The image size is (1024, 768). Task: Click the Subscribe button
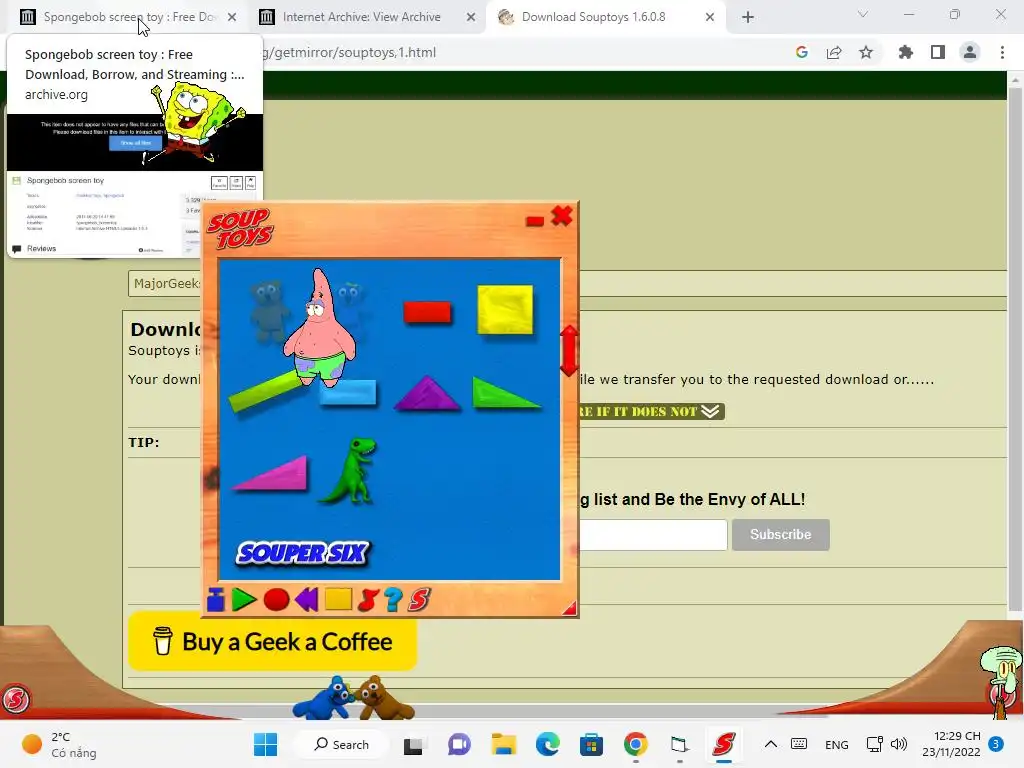click(780, 534)
